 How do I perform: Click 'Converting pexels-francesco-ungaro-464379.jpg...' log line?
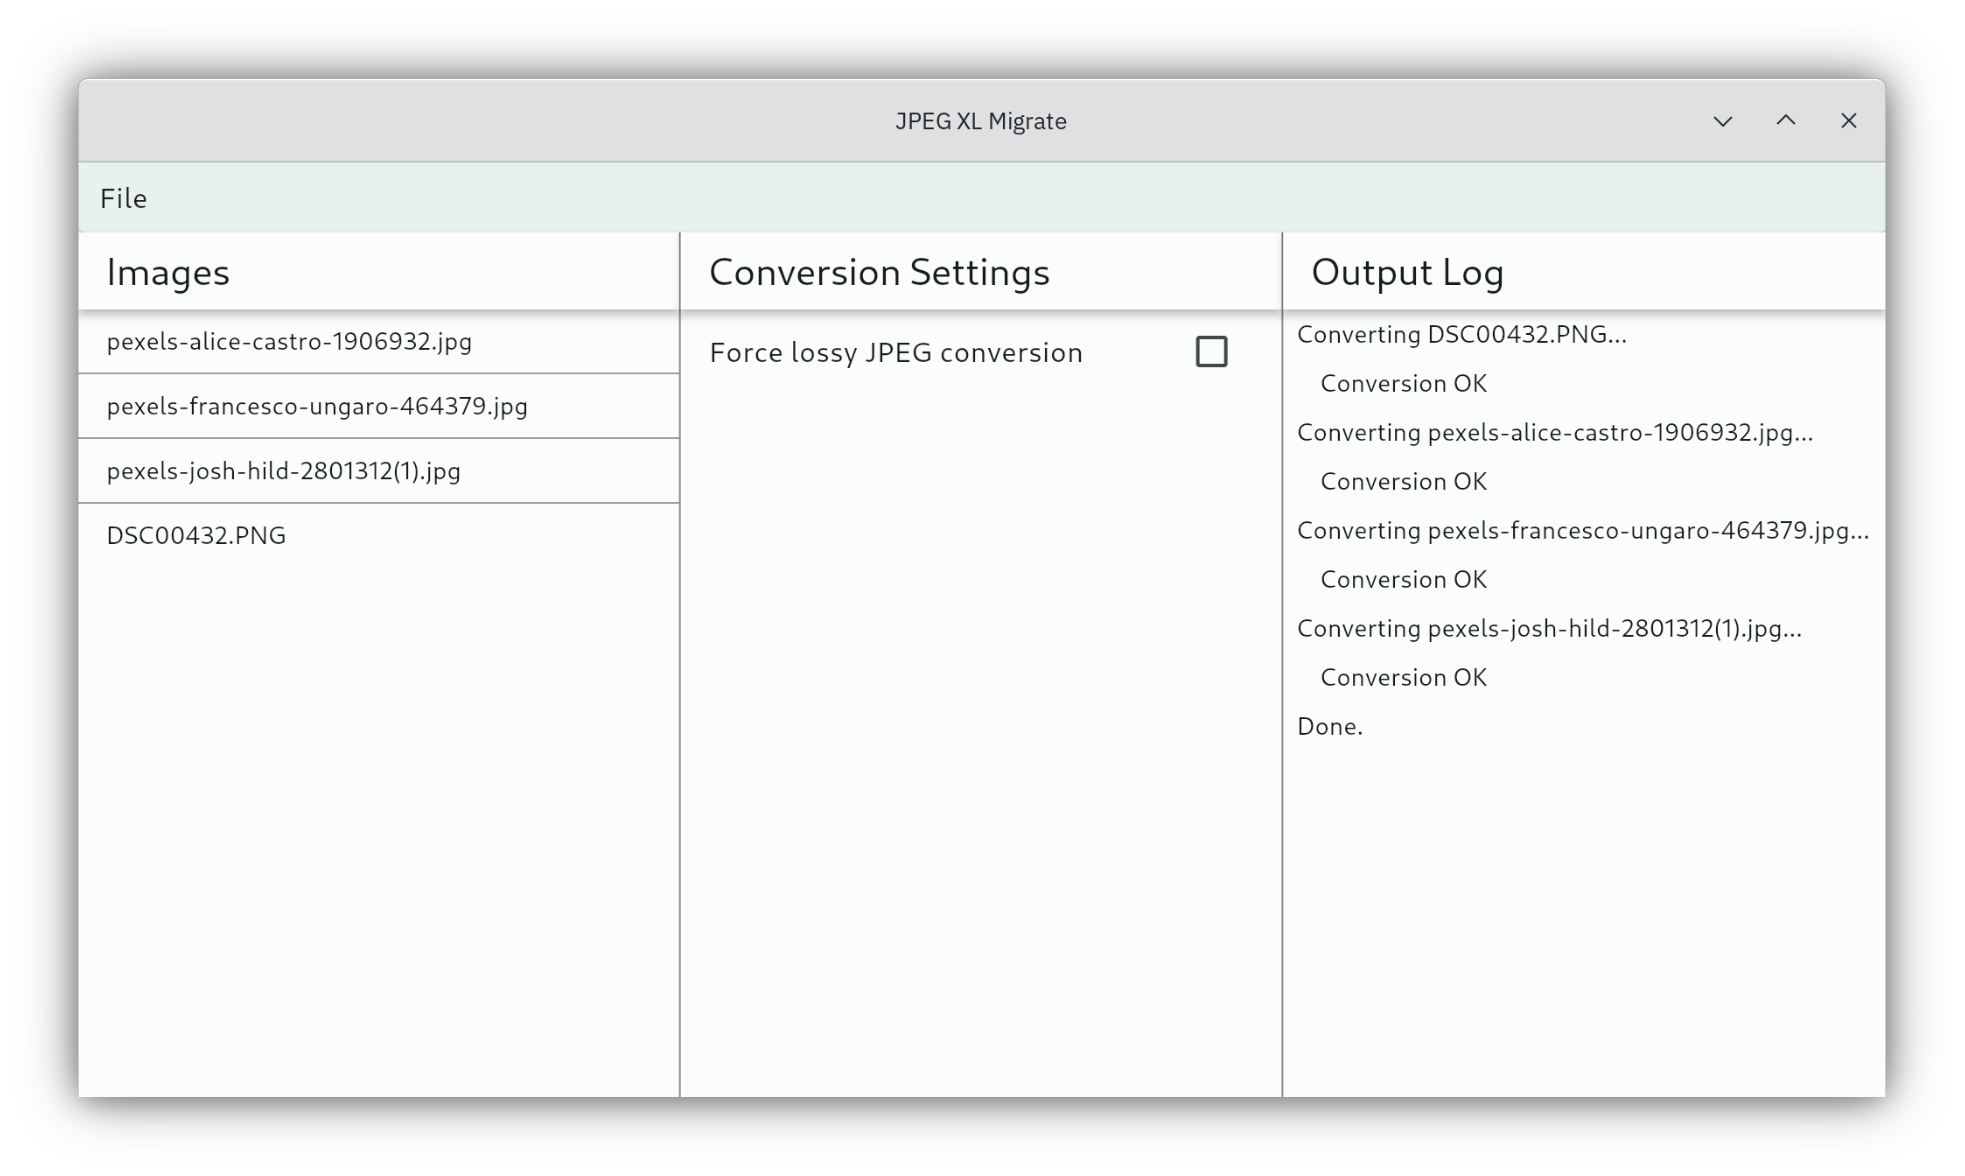1582,531
